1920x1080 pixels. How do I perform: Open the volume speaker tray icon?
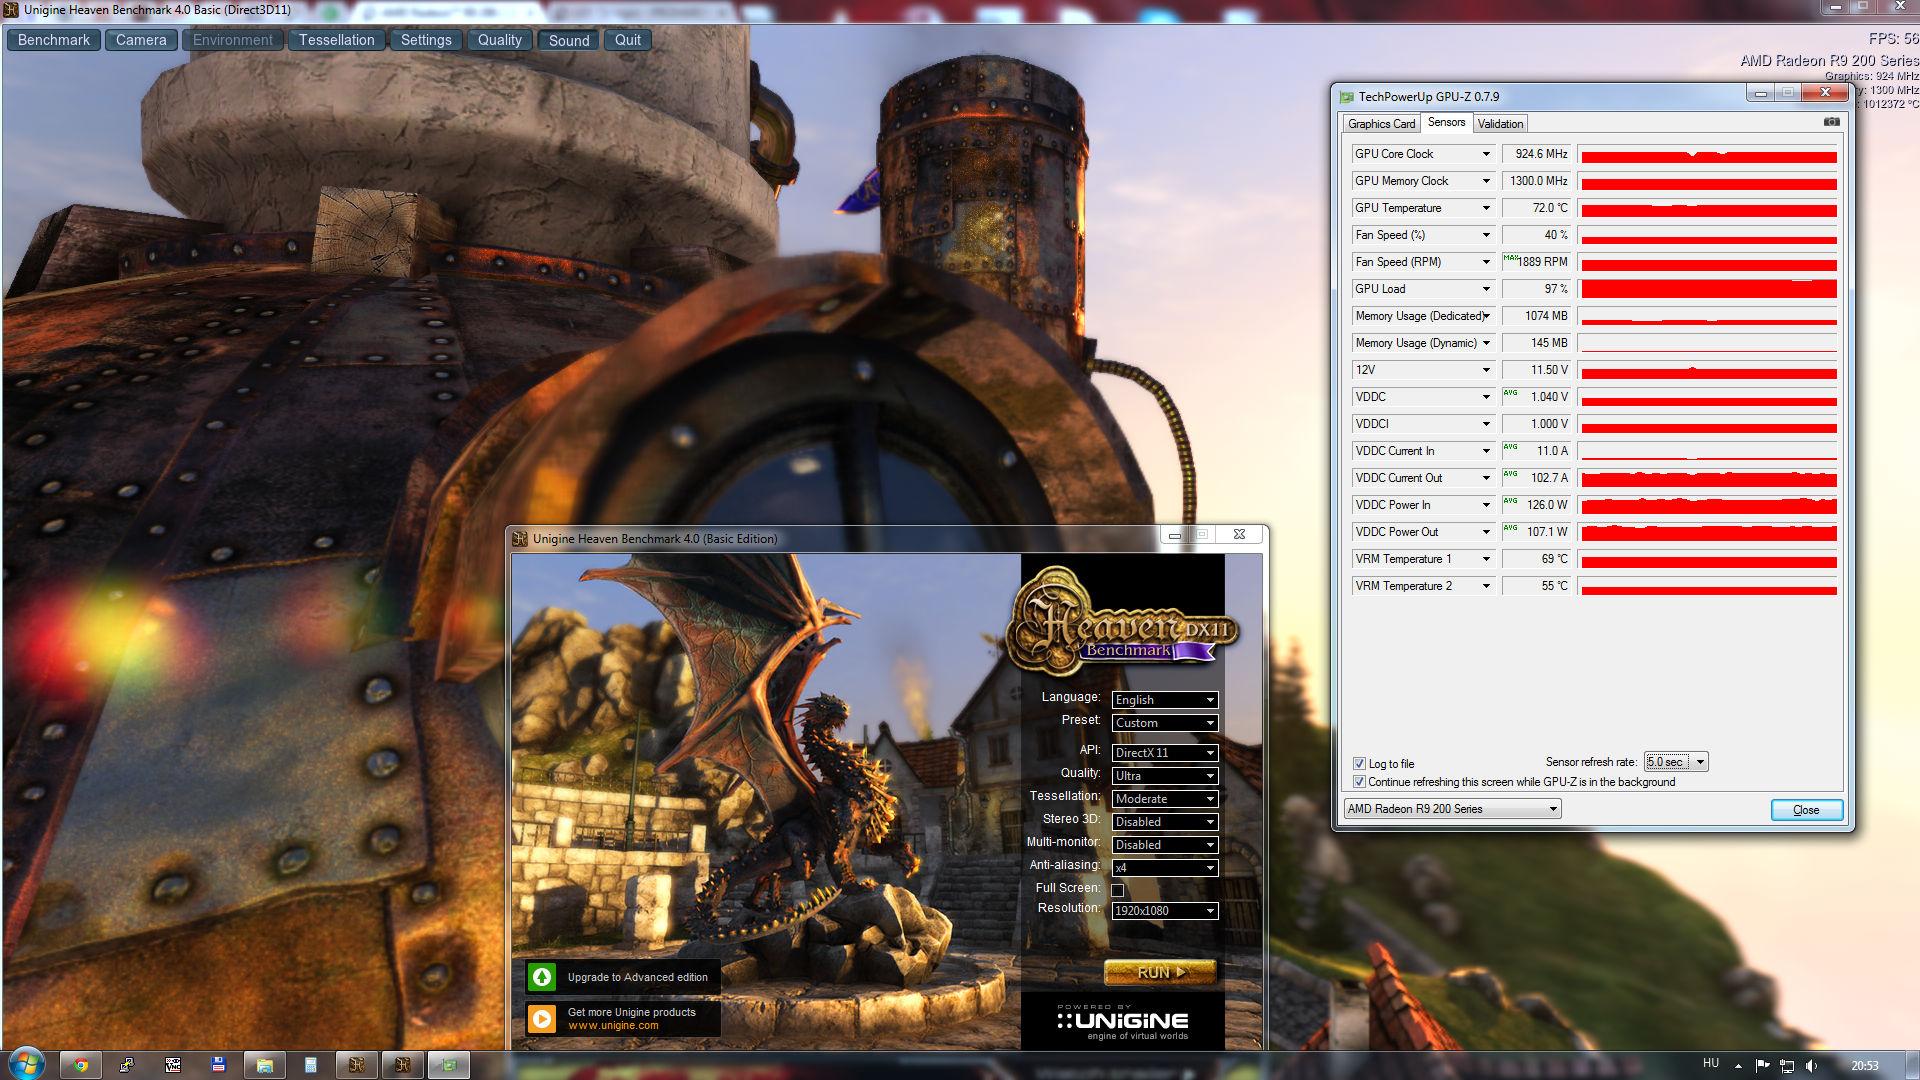pos(1811,1066)
